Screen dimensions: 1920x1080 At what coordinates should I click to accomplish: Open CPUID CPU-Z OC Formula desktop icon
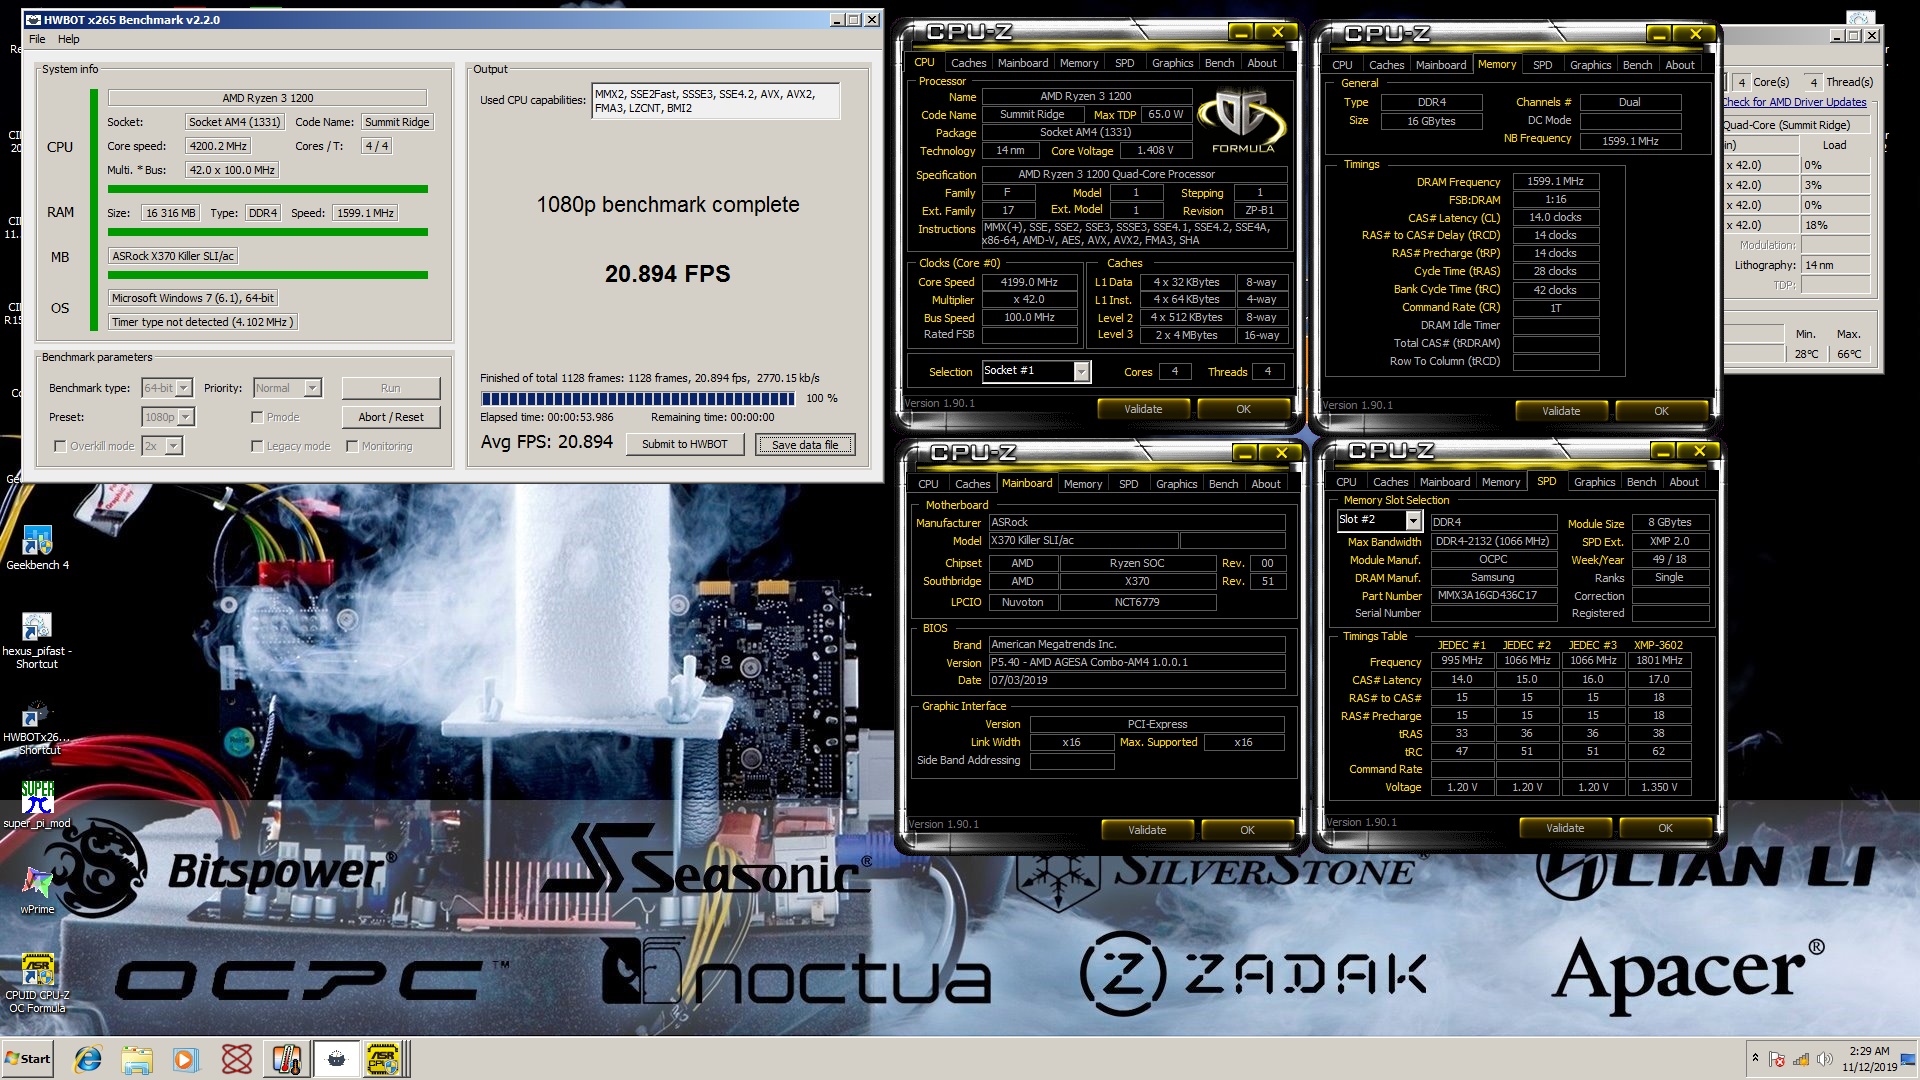[37, 982]
